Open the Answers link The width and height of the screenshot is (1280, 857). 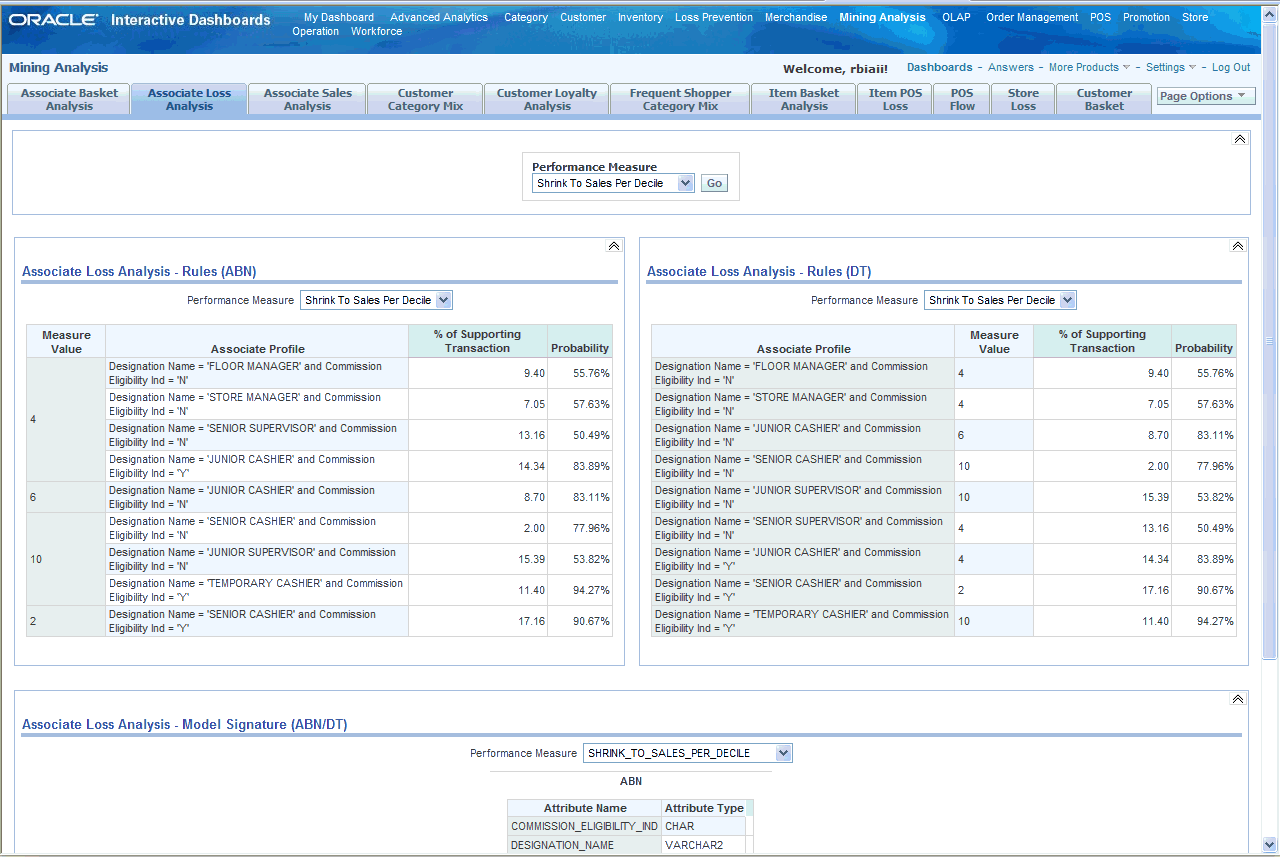coord(1011,68)
